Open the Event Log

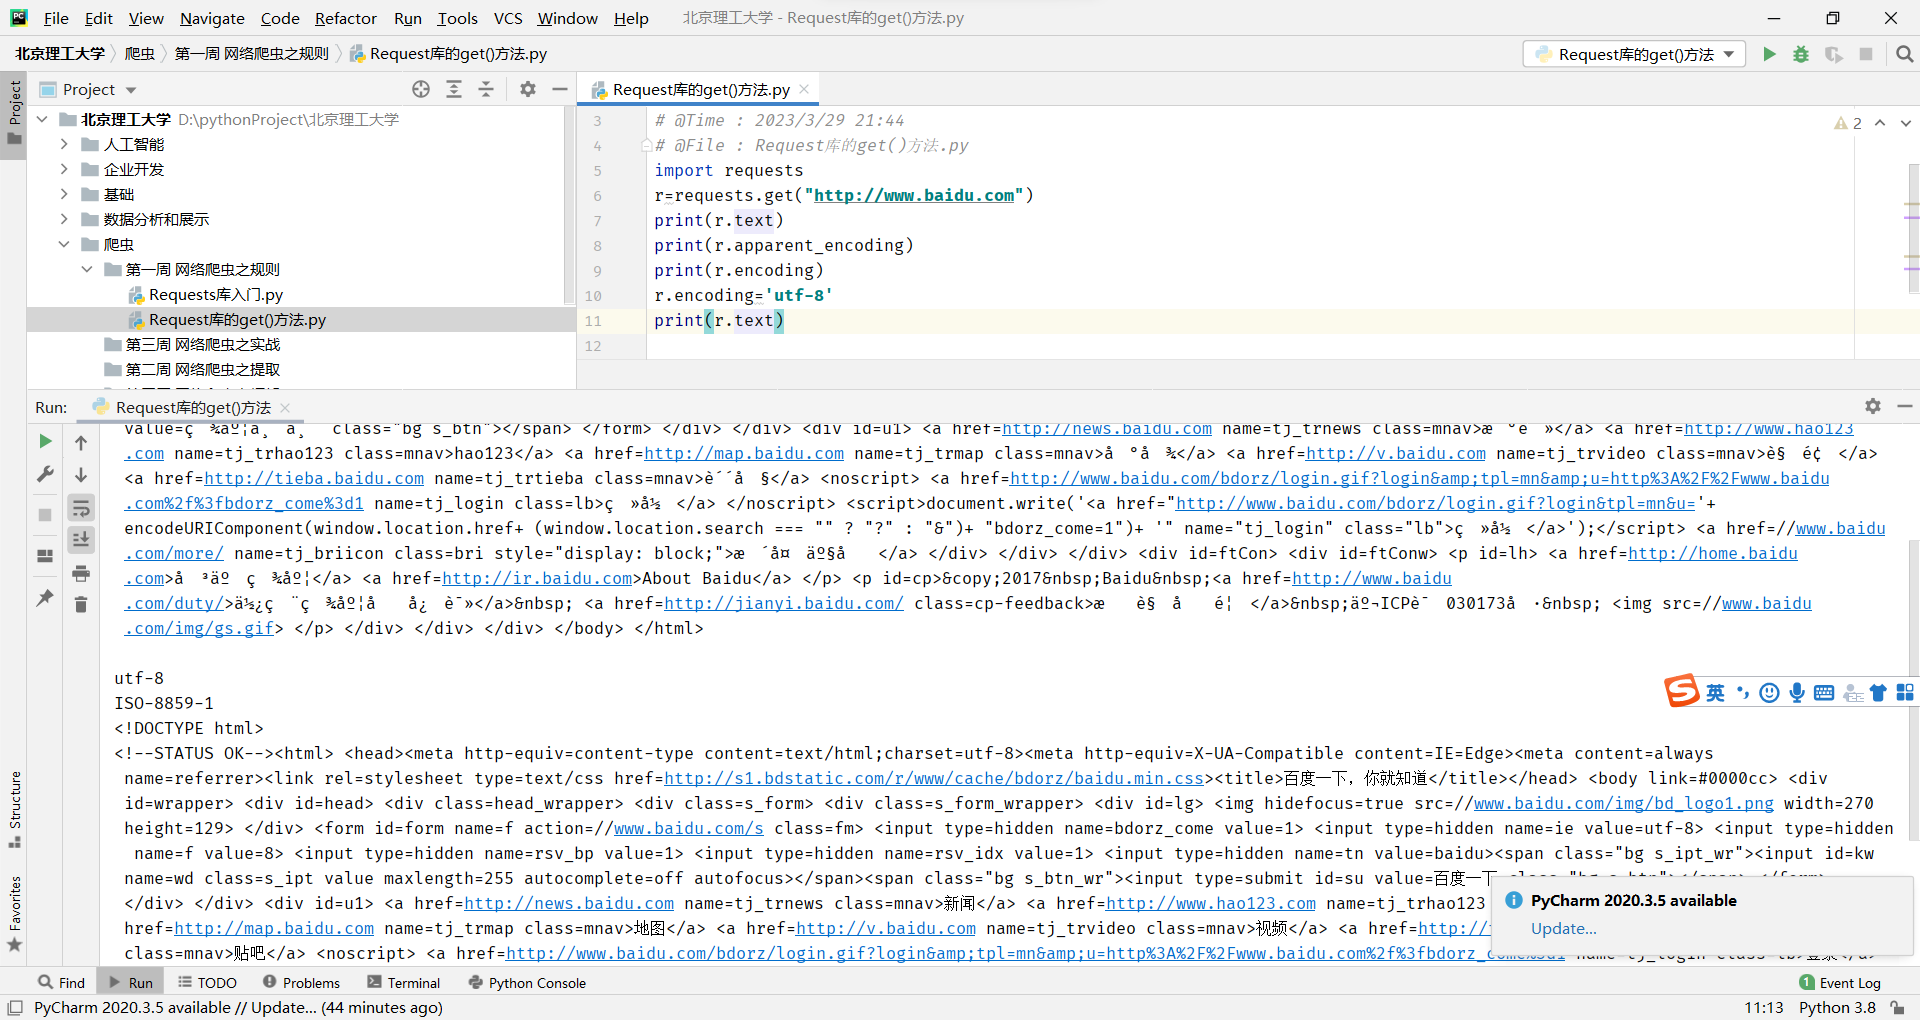[1840, 982]
